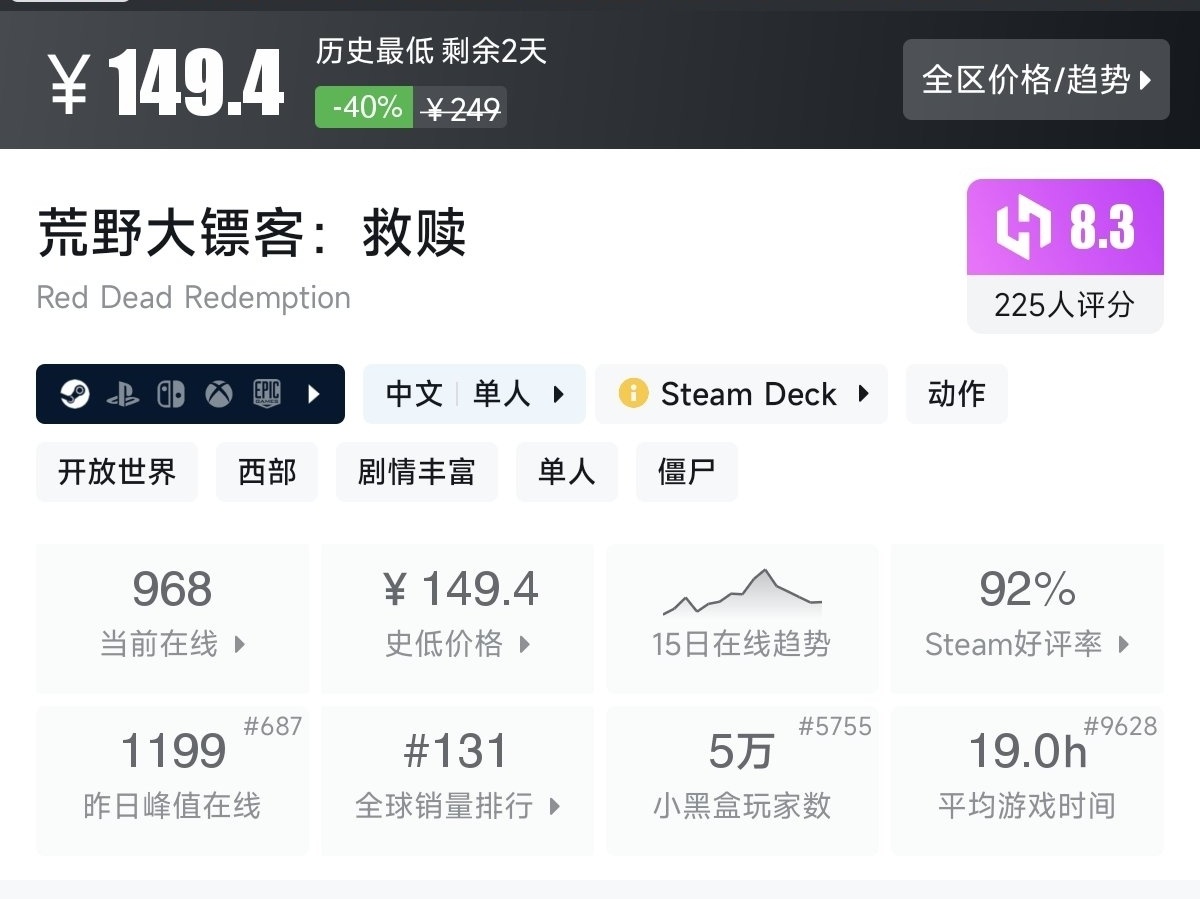Viewport: 1200px width, 899px height.
Task: Click the PlayStation platform icon
Action: point(122,394)
